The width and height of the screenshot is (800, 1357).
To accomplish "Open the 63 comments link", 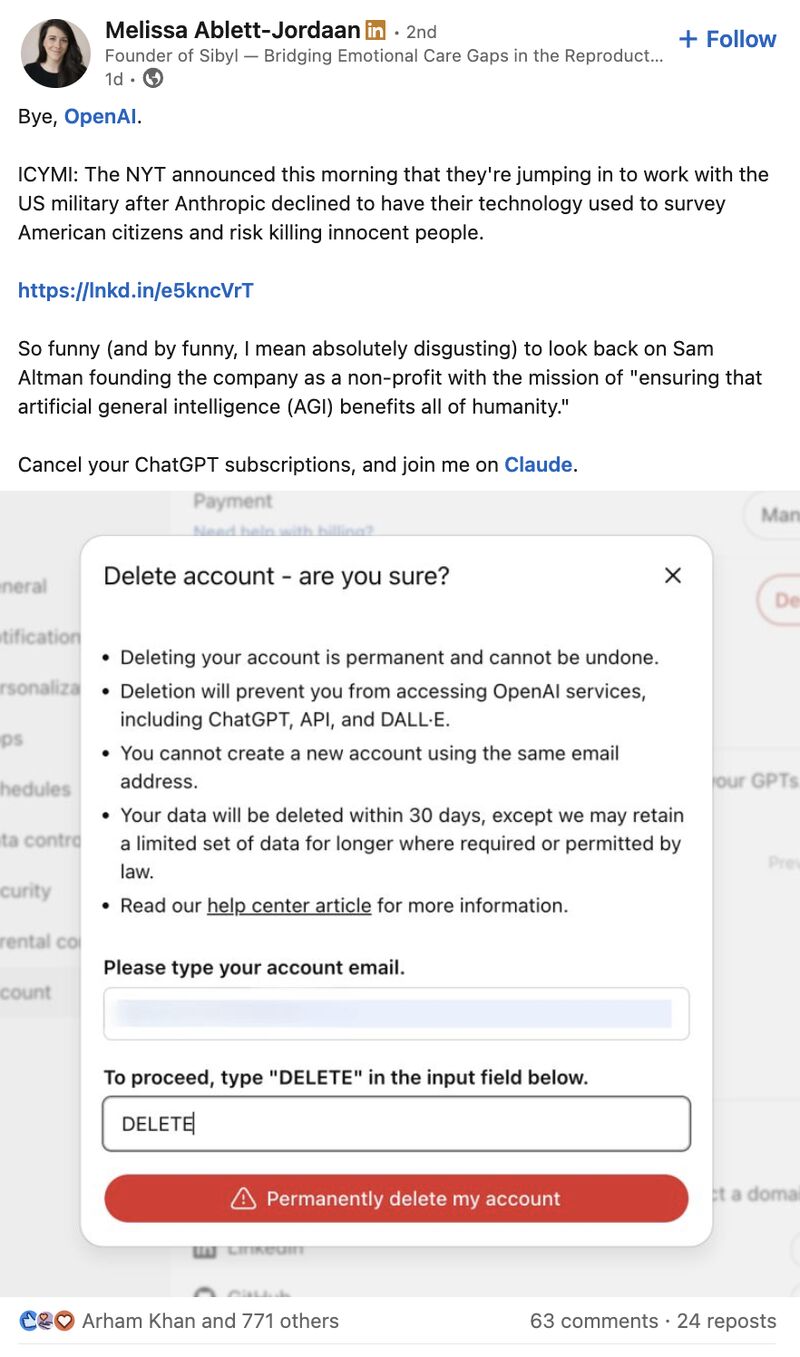I will pyautogui.click(x=594, y=1321).
